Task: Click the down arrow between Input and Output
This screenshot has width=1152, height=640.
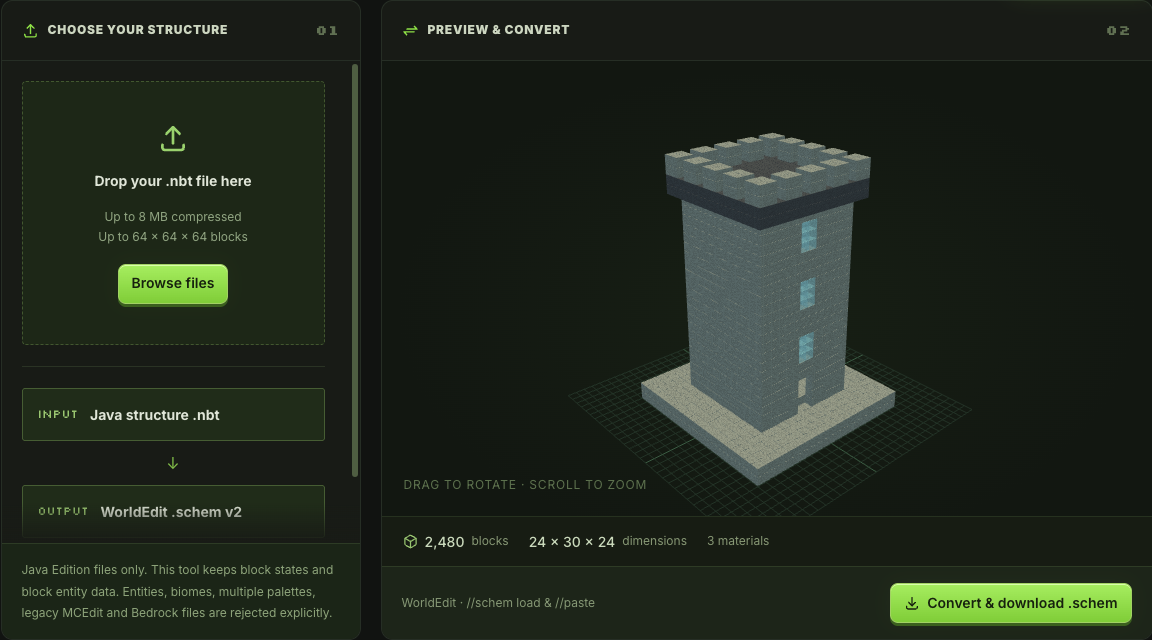Action: pyautogui.click(x=173, y=463)
